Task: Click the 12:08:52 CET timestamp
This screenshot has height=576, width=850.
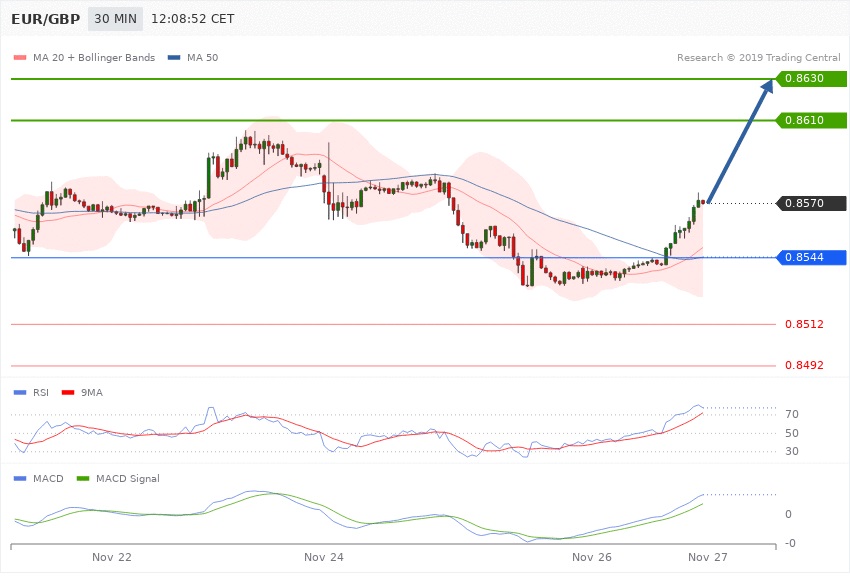Action: (192, 19)
